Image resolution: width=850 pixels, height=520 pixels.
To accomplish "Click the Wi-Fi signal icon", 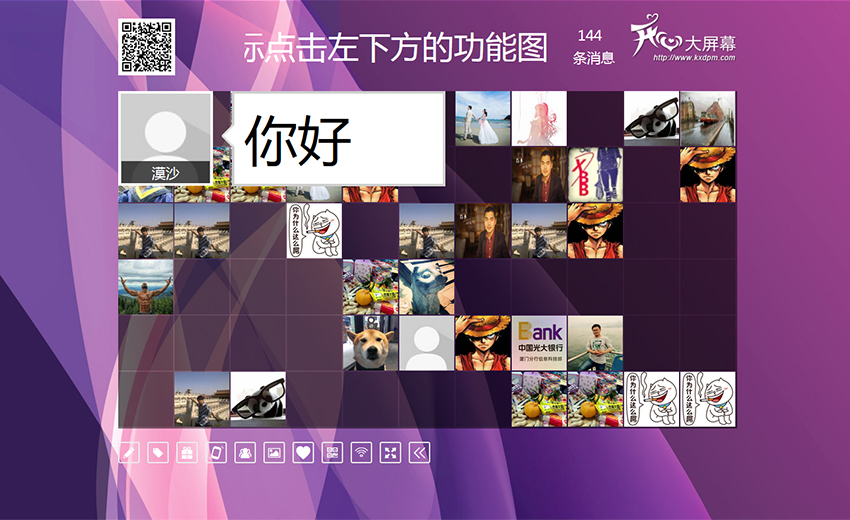I will pyautogui.click(x=361, y=453).
